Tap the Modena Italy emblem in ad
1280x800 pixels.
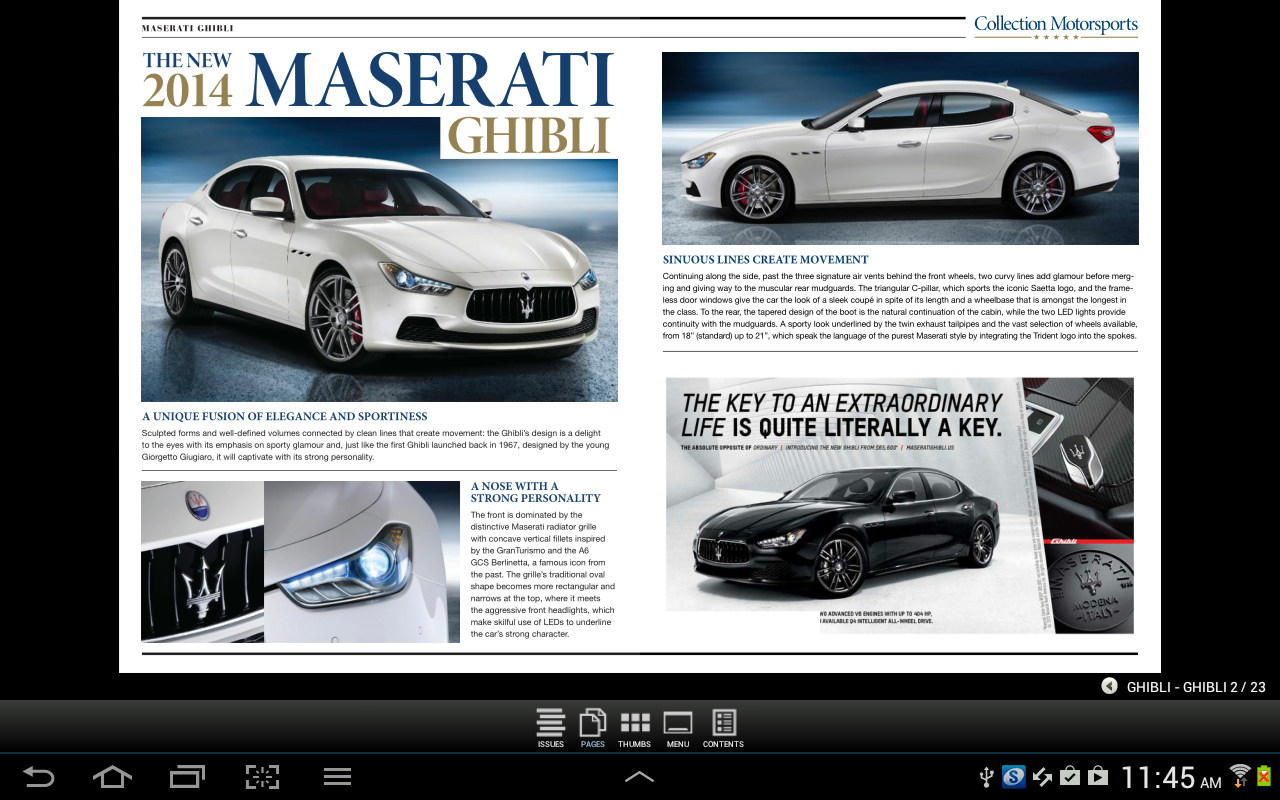click(1092, 589)
